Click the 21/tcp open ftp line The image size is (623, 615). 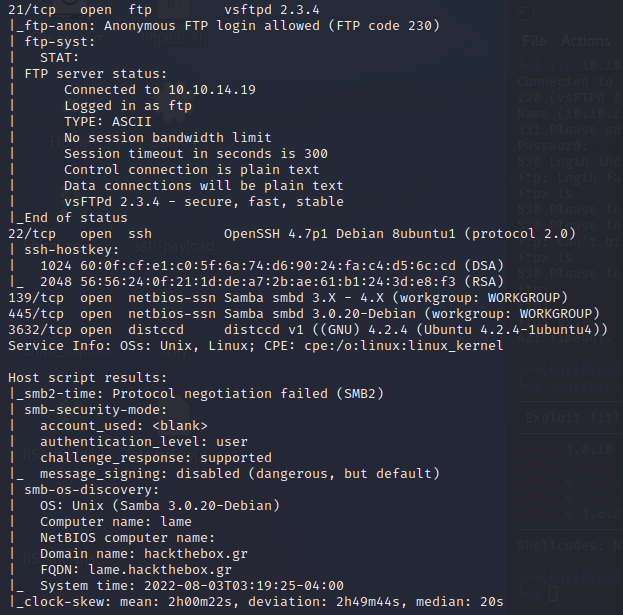[x=164, y=10]
